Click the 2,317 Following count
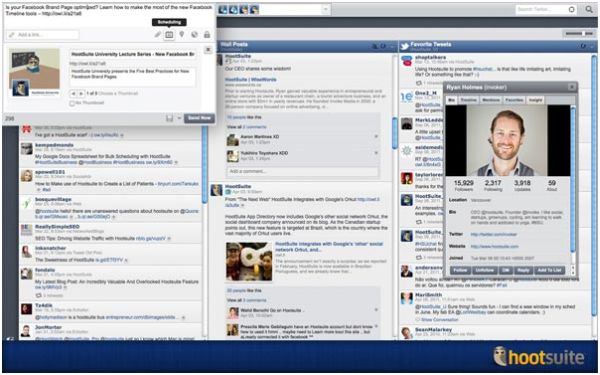The image size is (600, 375). tap(493, 186)
